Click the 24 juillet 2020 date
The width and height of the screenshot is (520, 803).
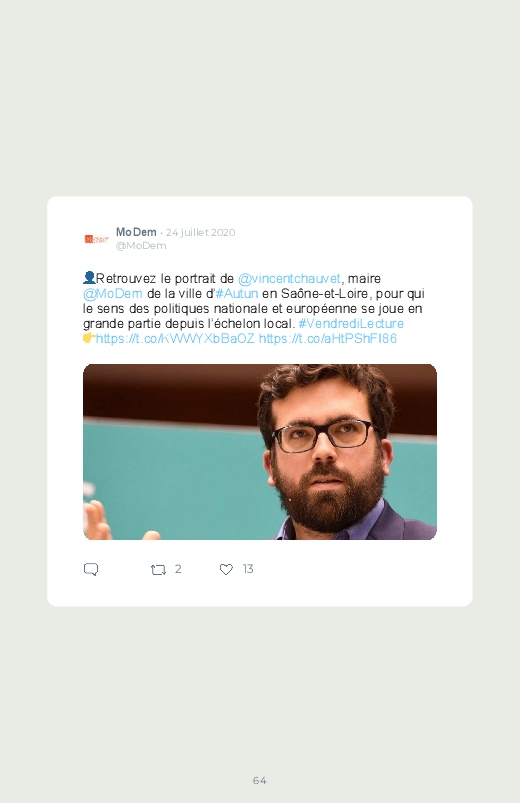click(200, 233)
